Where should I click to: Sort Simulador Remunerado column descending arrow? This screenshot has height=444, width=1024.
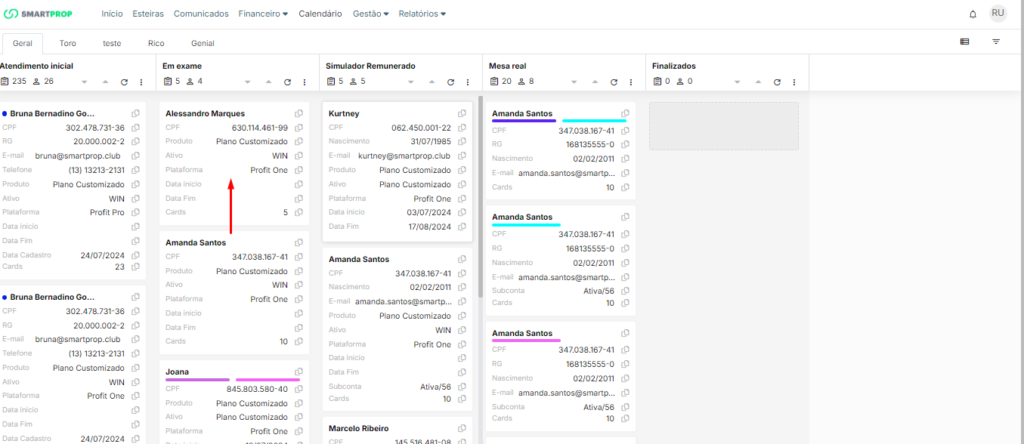click(x=412, y=82)
